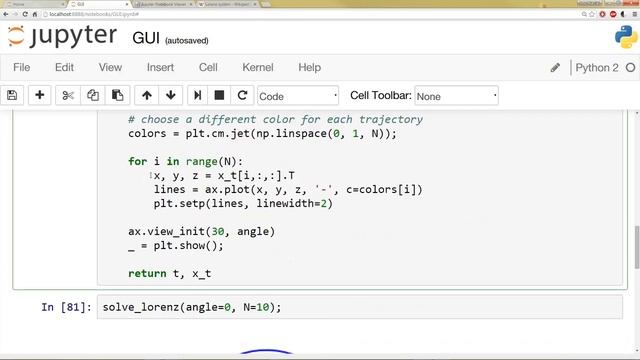
Task: Click the colors = plt.cm.jet line
Action: click(262, 134)
